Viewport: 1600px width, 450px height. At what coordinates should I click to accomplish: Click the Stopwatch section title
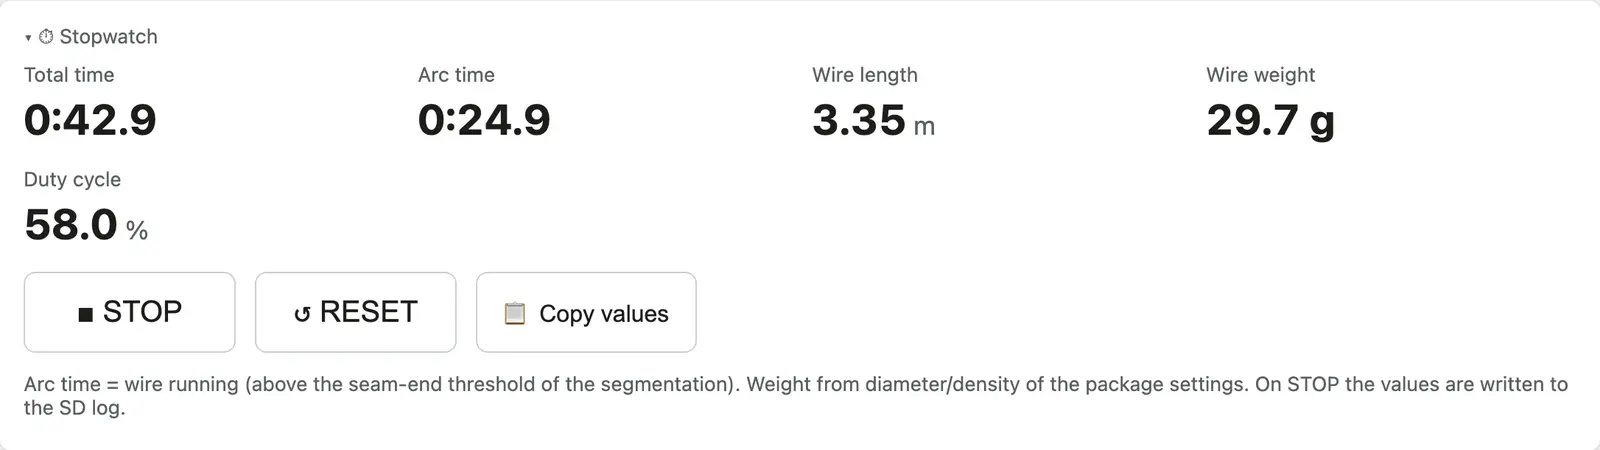(108, 37)
